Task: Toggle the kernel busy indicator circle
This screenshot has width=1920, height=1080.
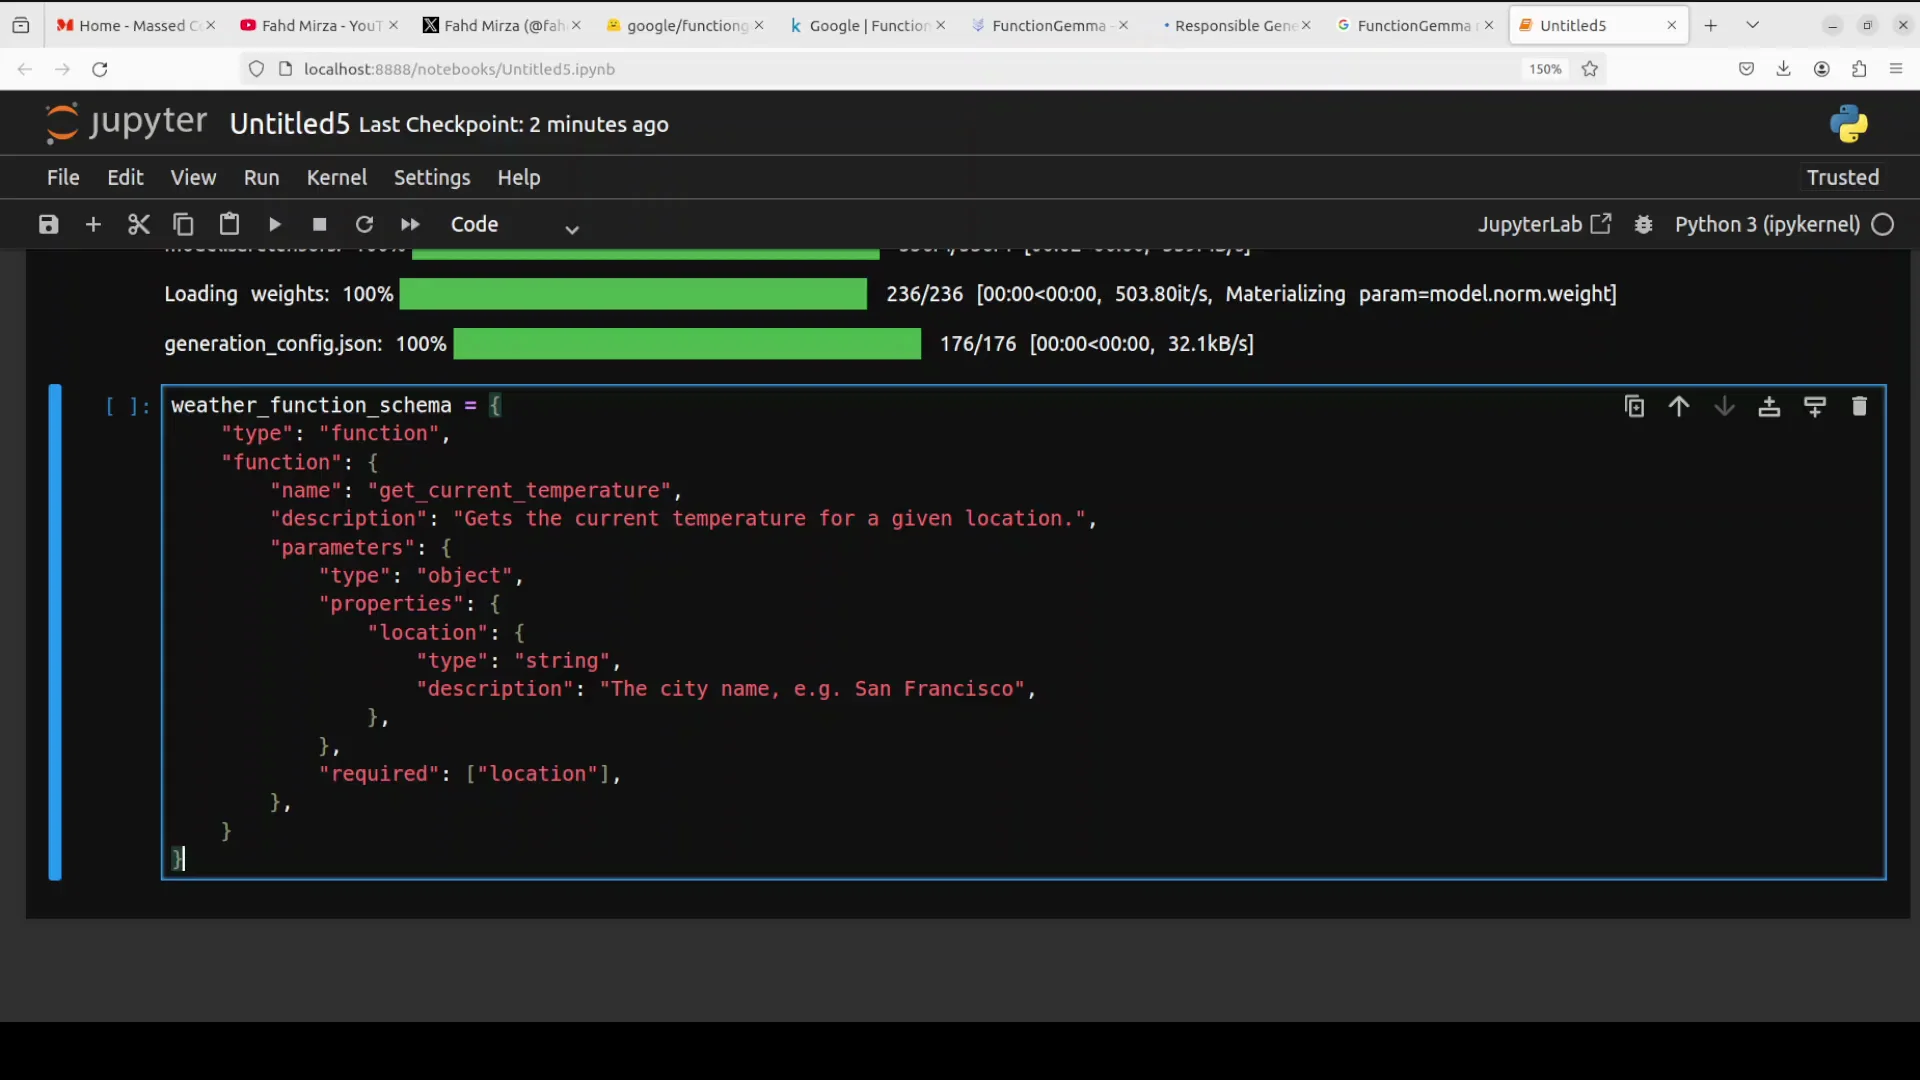Action: (x=1884, y=224)
